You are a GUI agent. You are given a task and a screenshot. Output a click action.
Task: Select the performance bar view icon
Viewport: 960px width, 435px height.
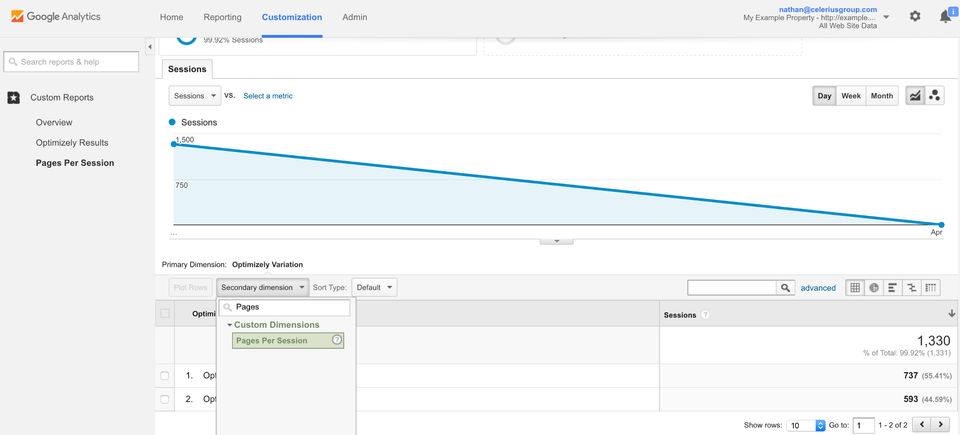[x=893, y=288]
